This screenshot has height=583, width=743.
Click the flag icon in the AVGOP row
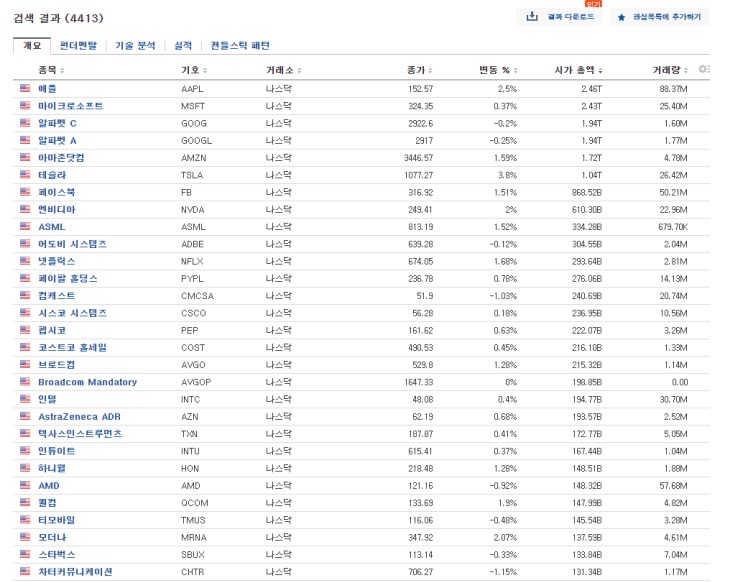pos(25,382)
